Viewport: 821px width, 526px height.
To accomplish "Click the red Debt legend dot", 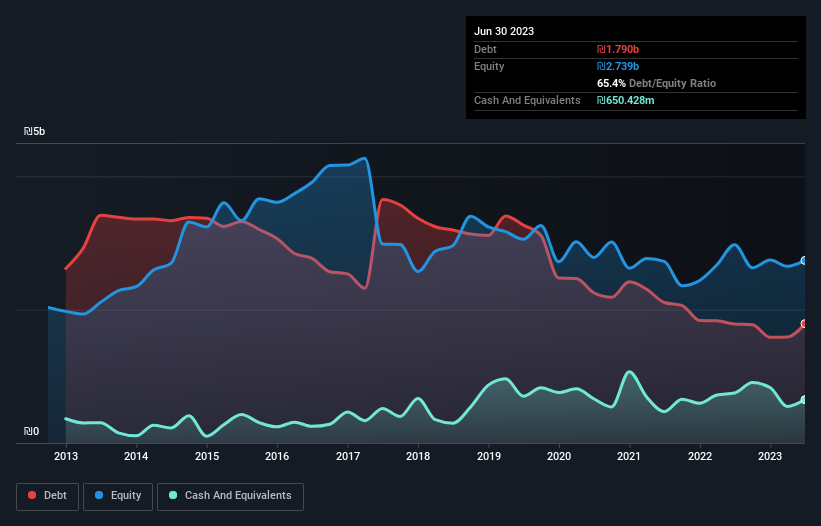I will tap(32, 495).
